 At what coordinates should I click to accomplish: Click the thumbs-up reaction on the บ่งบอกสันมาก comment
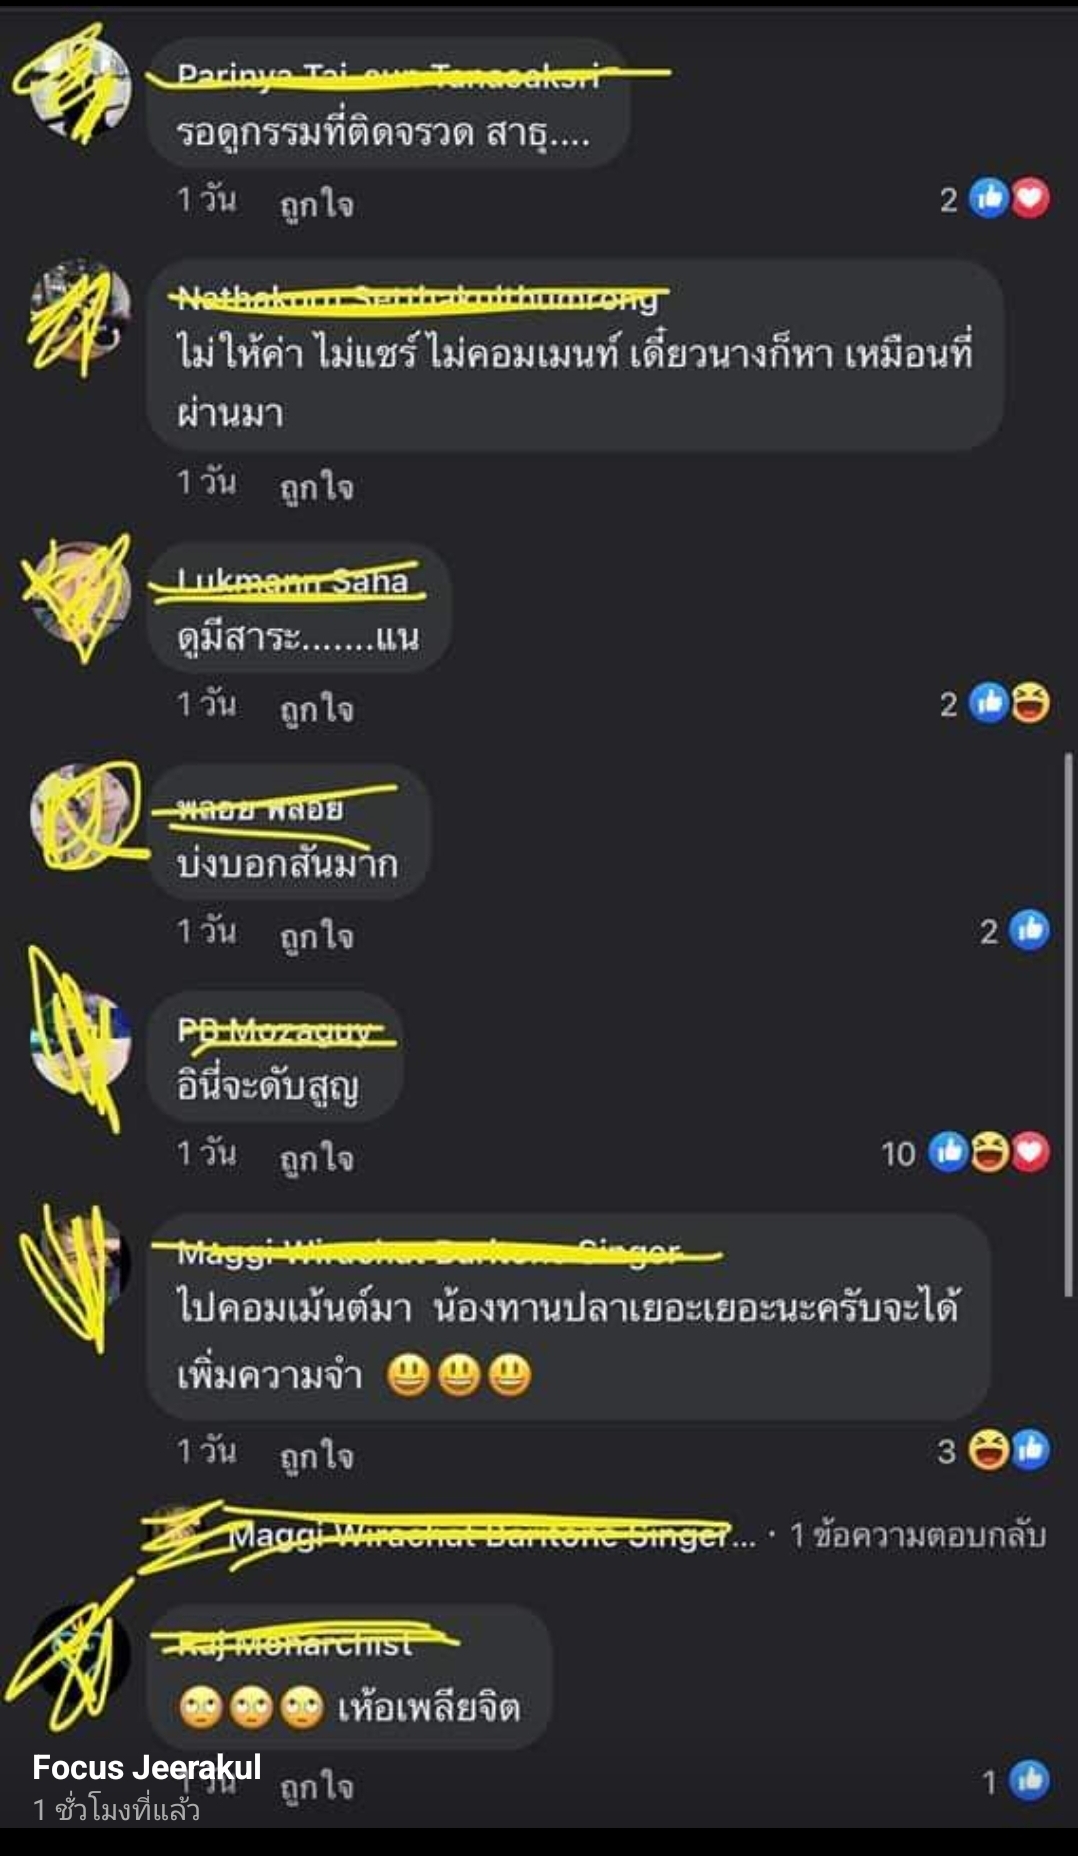pyautogui.click(x=1030, y=930)
